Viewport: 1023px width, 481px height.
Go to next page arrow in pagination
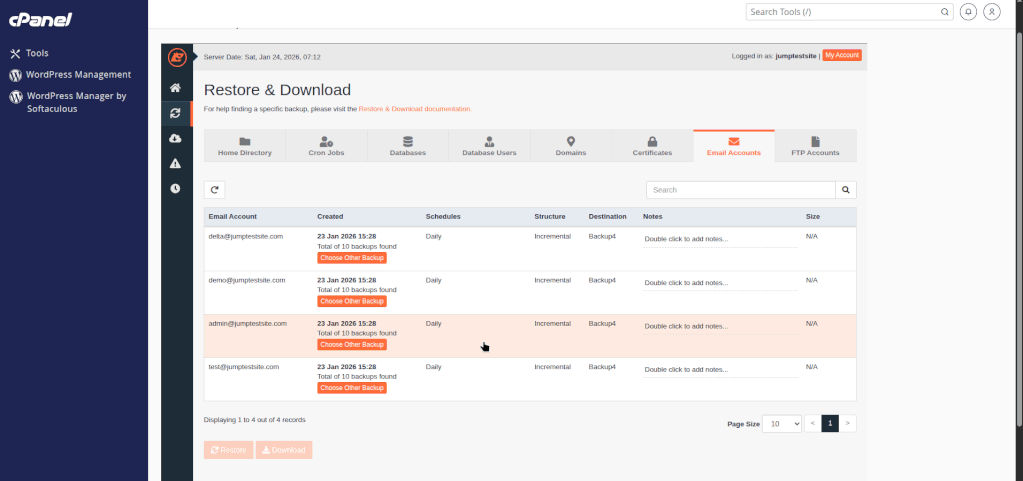point(848,424)
